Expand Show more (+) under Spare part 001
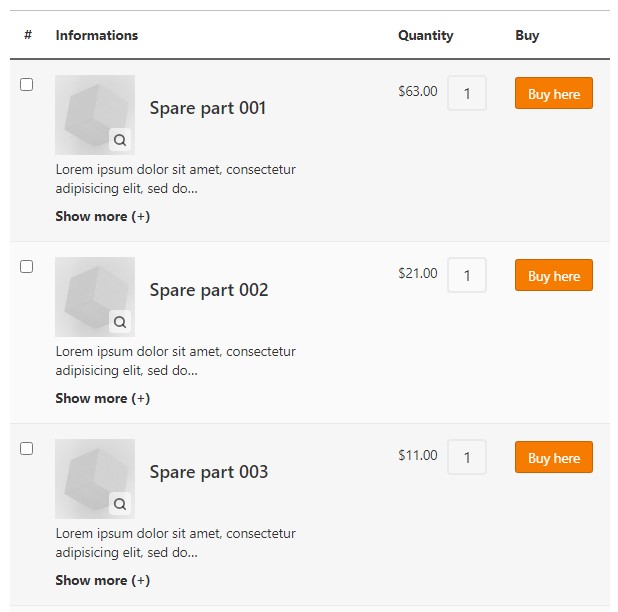 click(102, 216)
